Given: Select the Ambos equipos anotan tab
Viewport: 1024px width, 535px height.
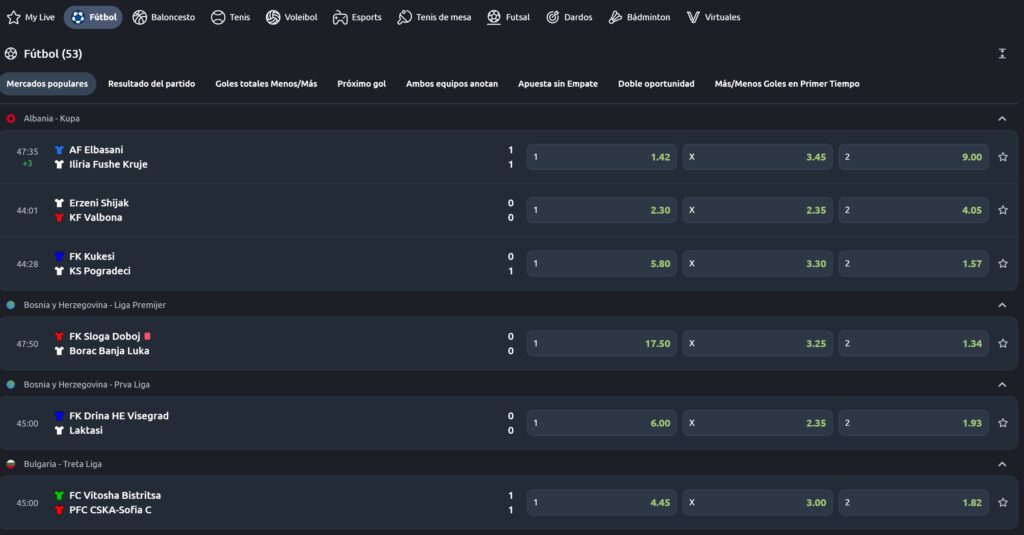Looking at the screenshot, I should [x=451, y=84].
